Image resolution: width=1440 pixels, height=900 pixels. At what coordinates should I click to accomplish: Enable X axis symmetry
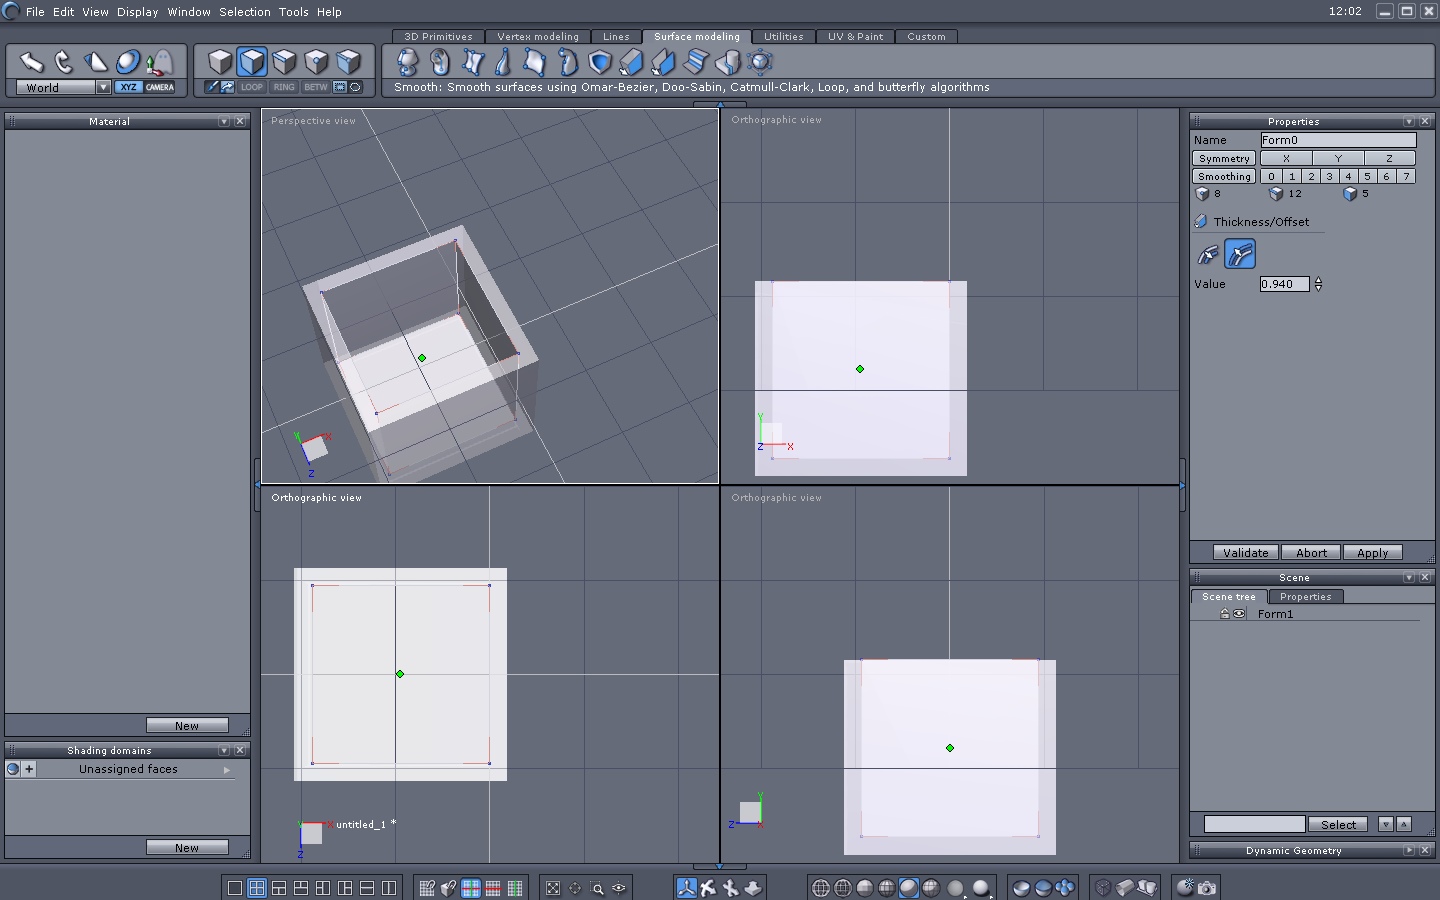(x=1286, y=158)
